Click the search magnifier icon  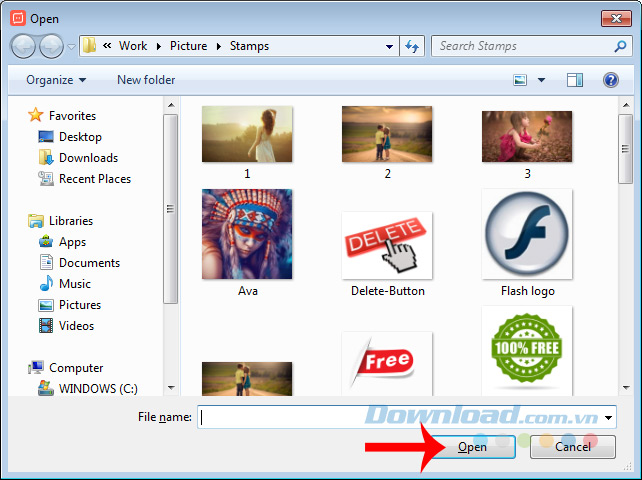point(621,46)
